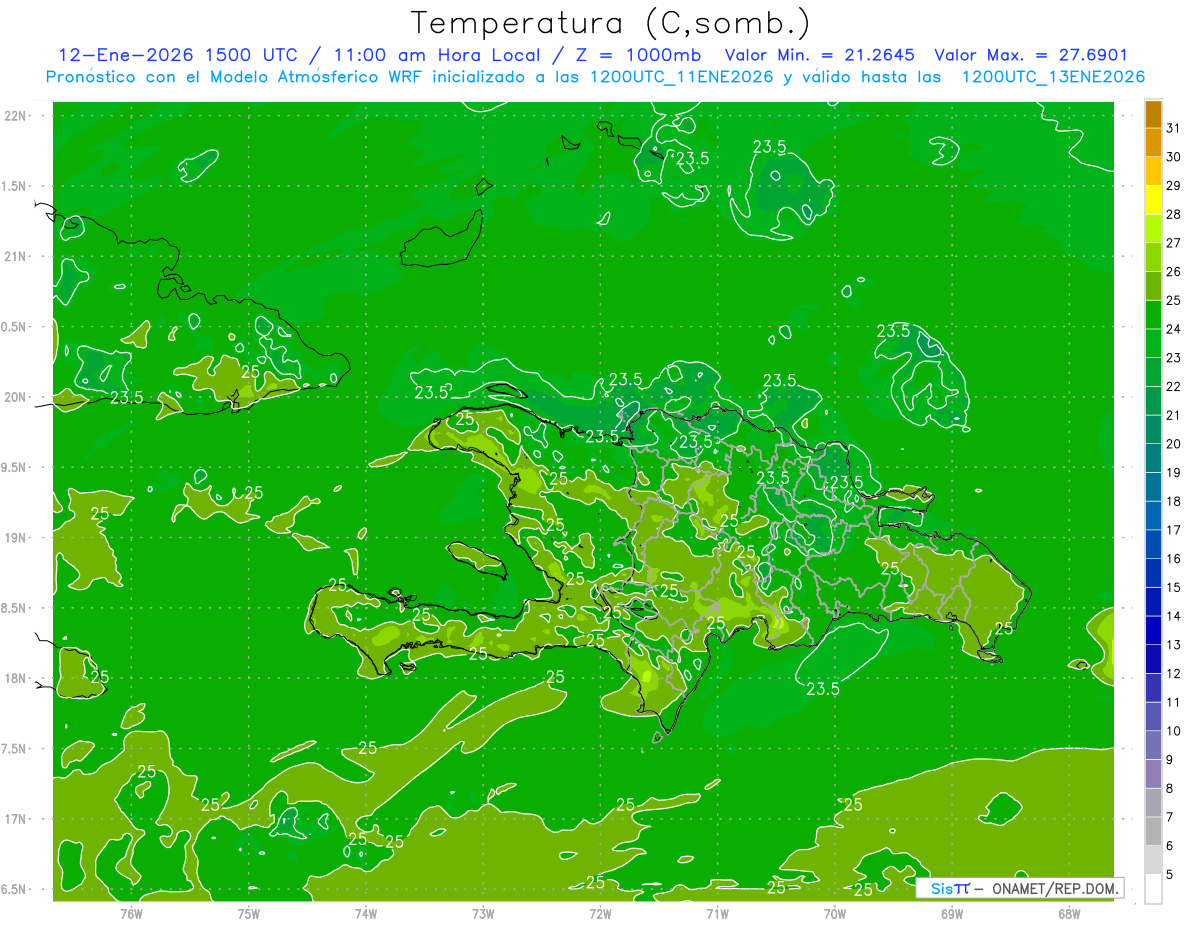This screenshot has height=927, width=1200.
Task: Click the "1200UTC_13ENE2026" valid-until time
Action: click(1053, 77)
